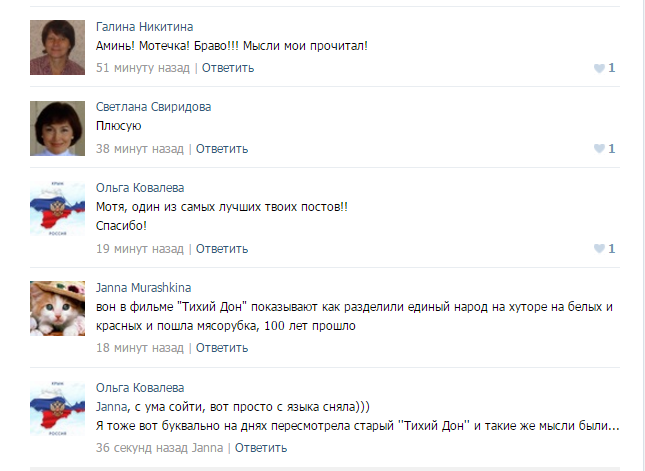The width and height of the screenshot is (645, 471).
Task: Open Светлана Свиридова's profile name link
Action: (x=153, y=107)
